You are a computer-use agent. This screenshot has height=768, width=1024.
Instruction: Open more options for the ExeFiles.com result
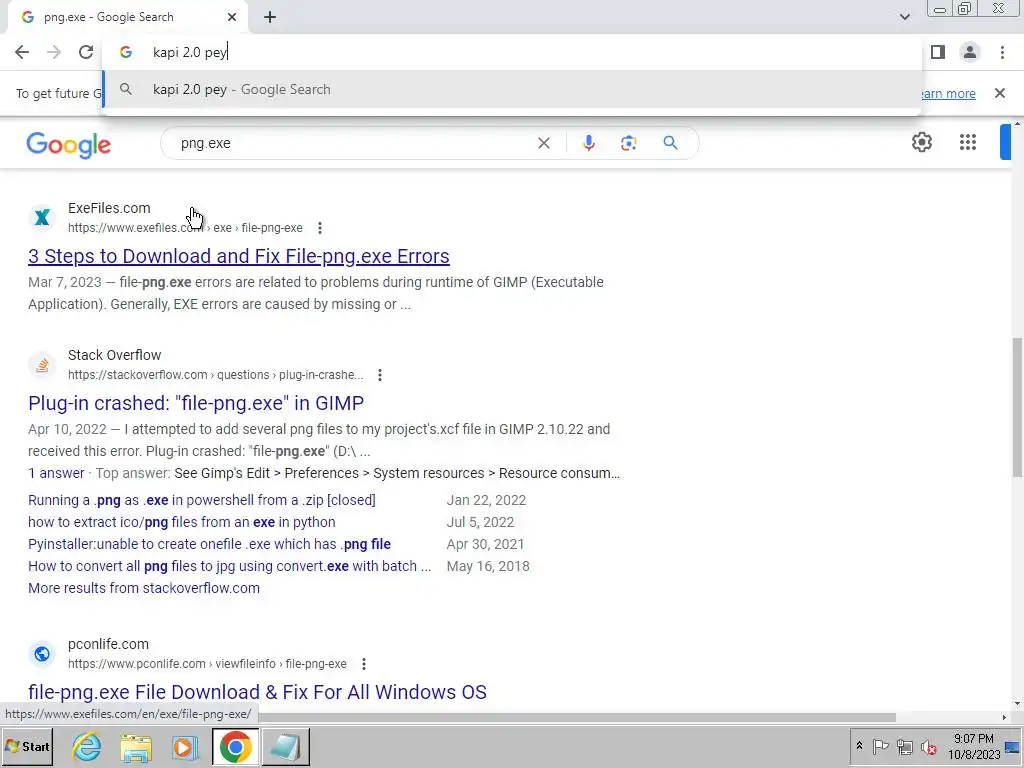319,228
